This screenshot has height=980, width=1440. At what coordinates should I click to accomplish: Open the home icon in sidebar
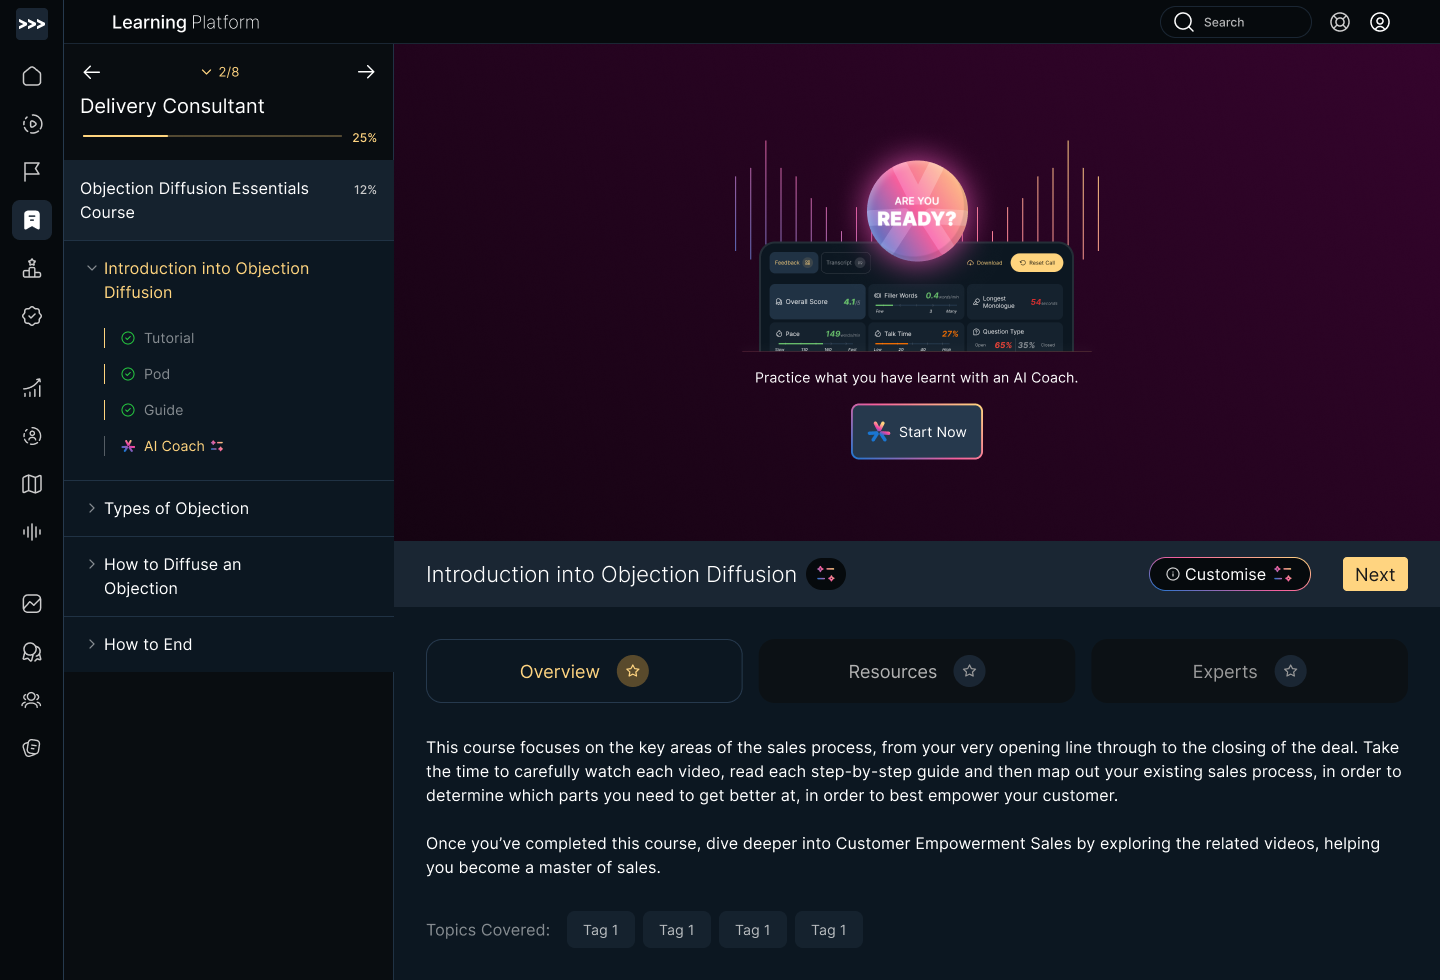point(32,76)
